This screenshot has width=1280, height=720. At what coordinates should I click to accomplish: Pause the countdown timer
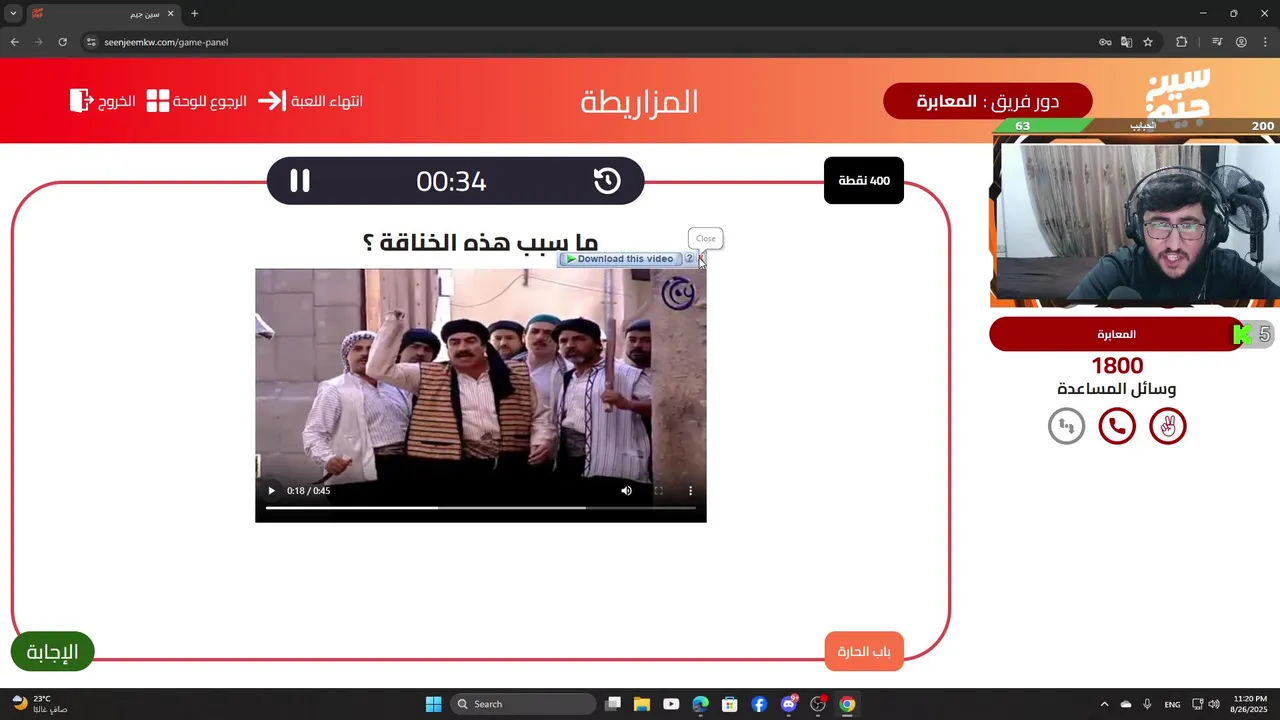click(300, 181)
